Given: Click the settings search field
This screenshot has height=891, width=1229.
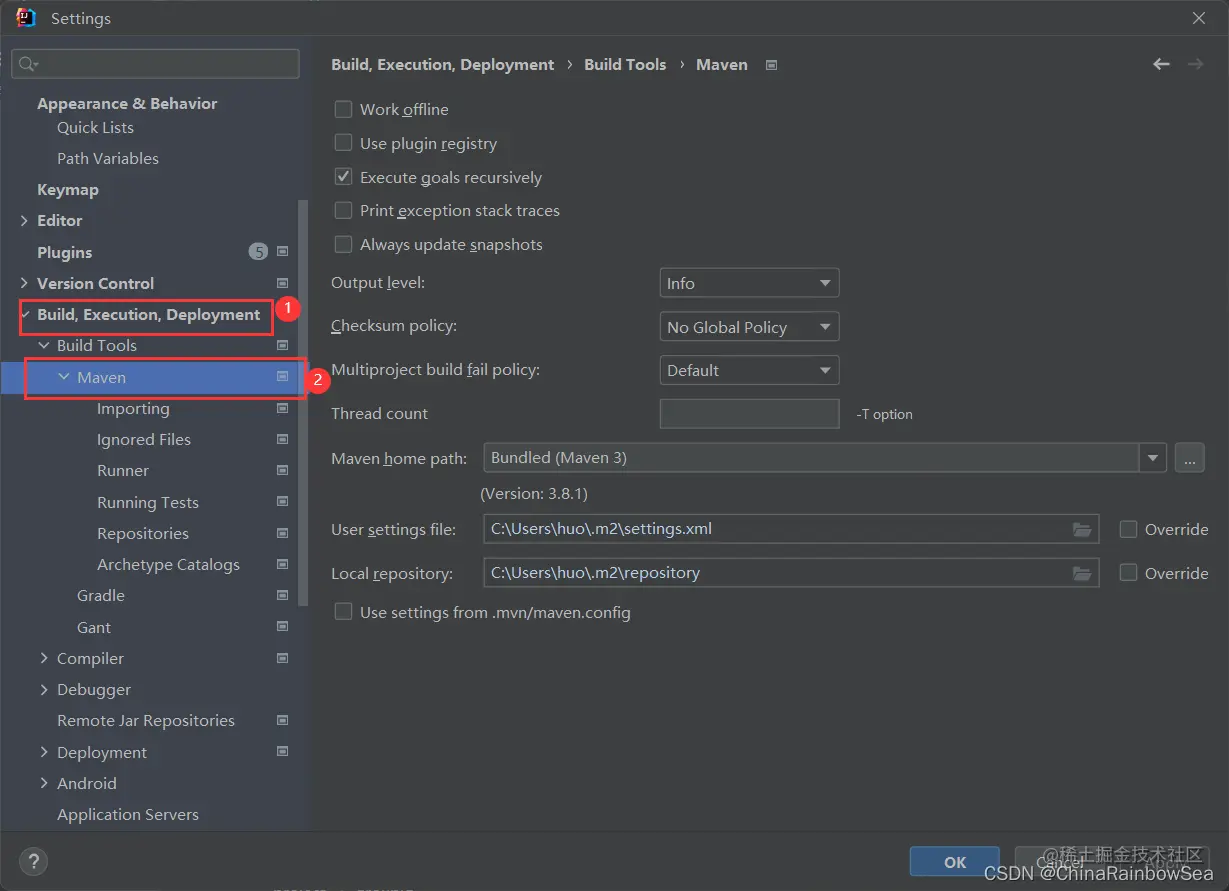Looking at the screenshot, I should point(155,64).
